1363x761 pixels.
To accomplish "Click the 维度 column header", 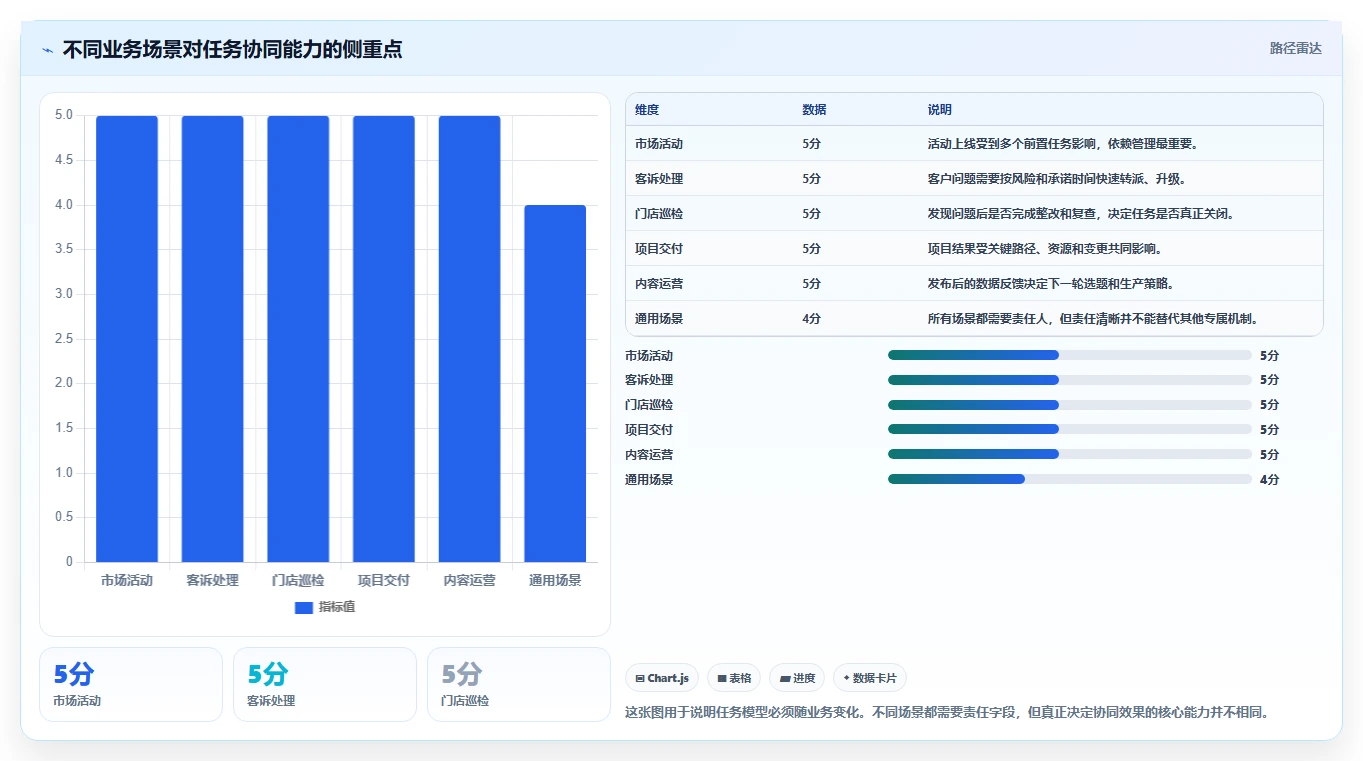I will point(647,110).
